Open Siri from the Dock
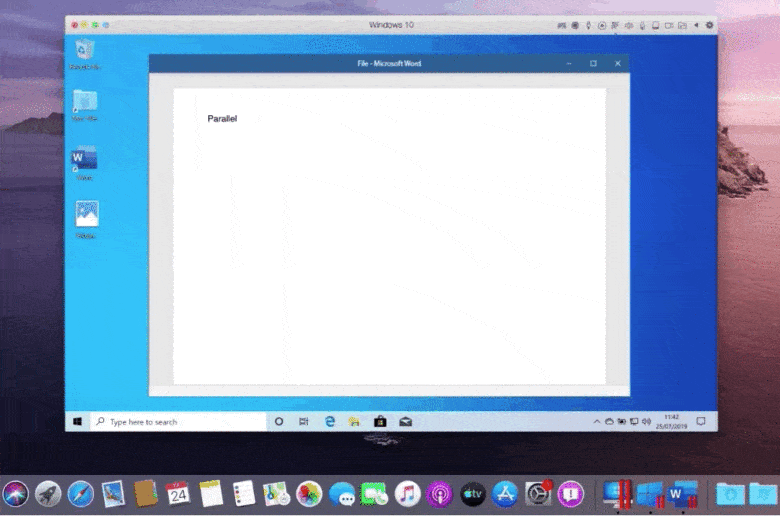 [x=15, y=494]
